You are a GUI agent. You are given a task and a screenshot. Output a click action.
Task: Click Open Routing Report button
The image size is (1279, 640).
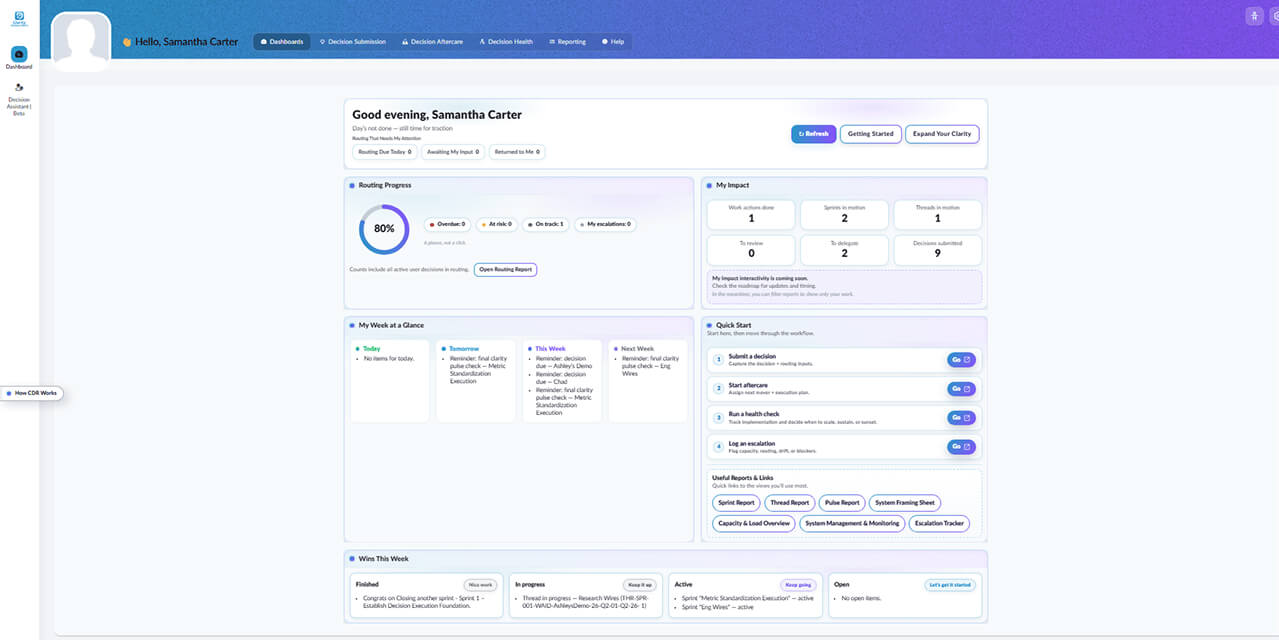click(x=505, y=269)
